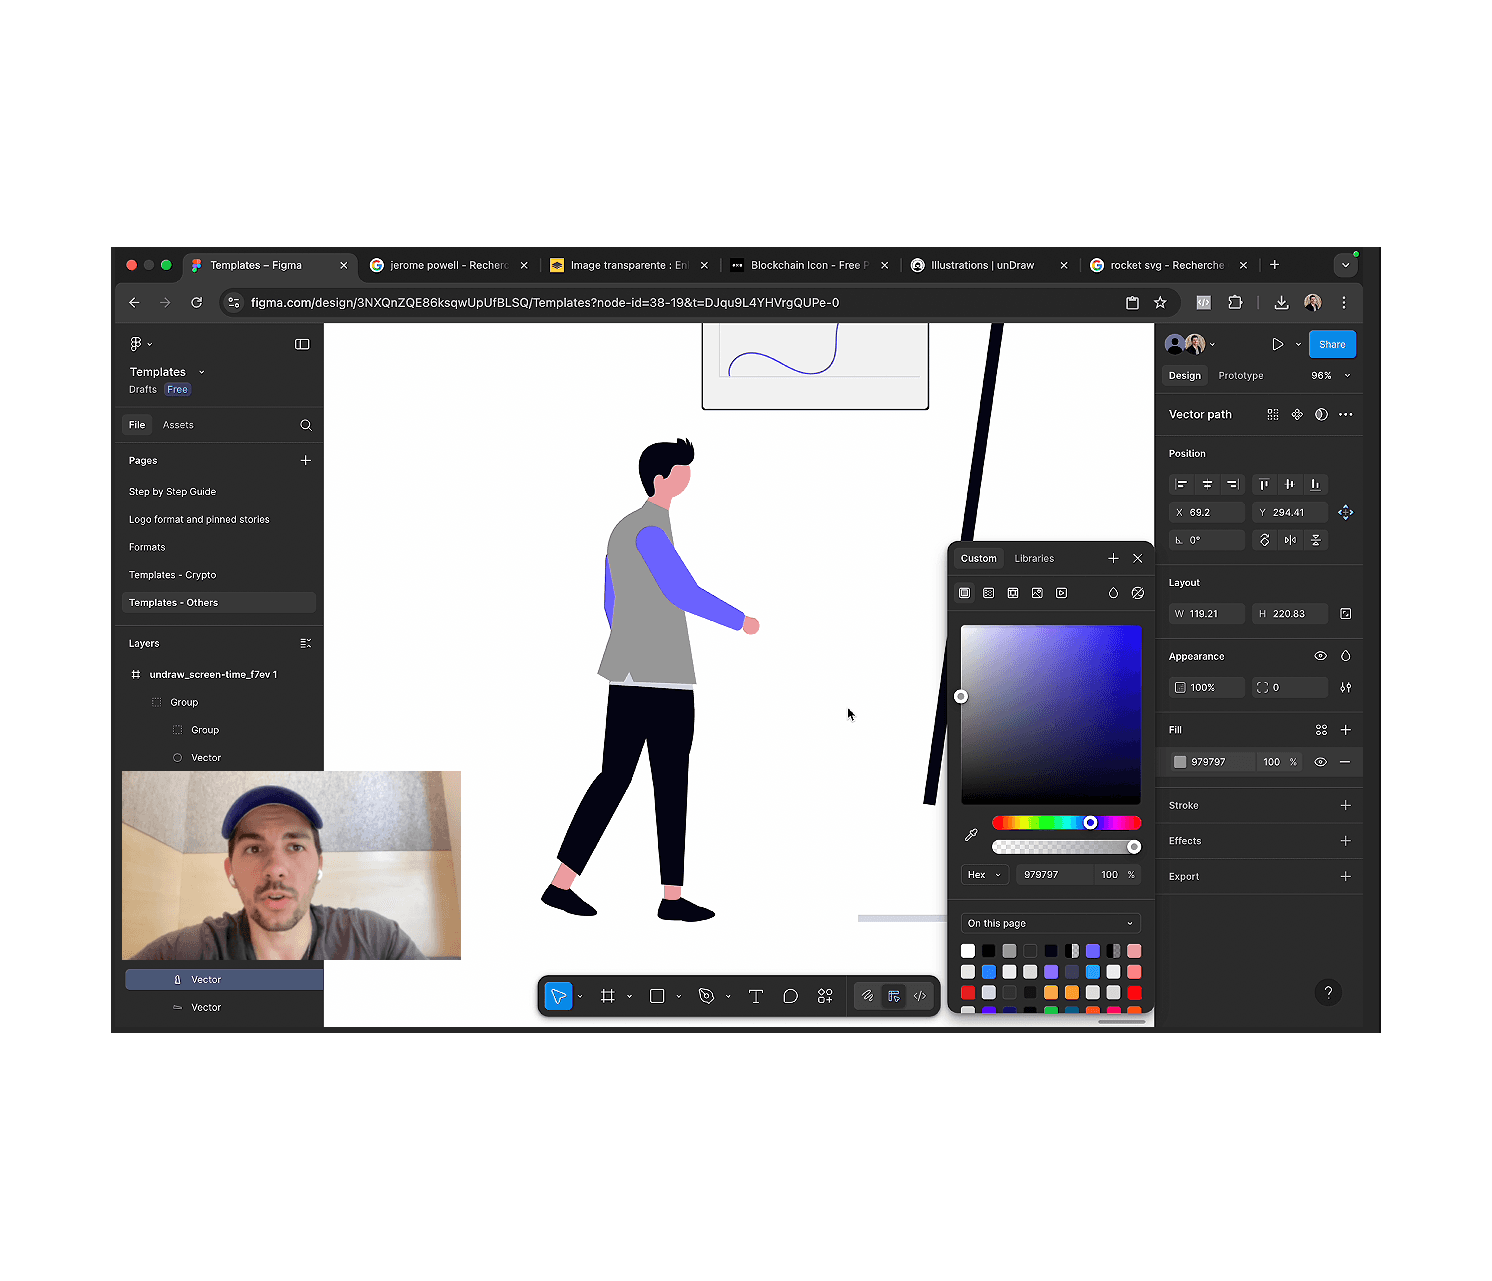Select the Text tool
This screenshot has height=1281, width=1492.
pyautogui.click(x=756, y=996)
